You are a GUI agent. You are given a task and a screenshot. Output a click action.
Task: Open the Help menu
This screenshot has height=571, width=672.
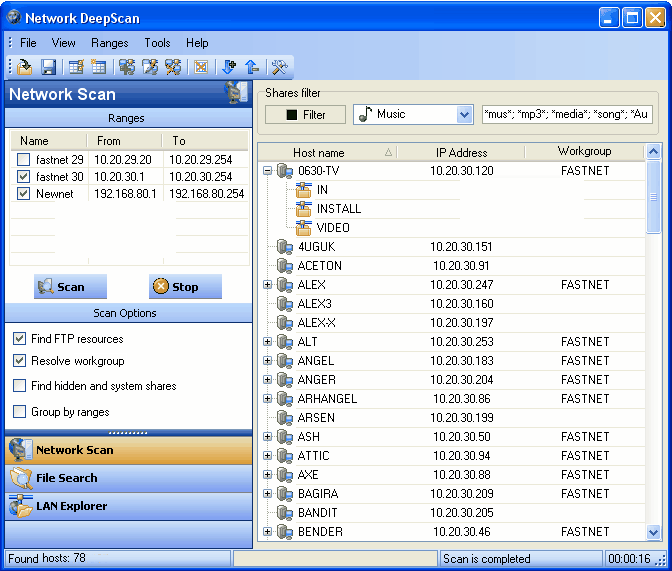197,43
